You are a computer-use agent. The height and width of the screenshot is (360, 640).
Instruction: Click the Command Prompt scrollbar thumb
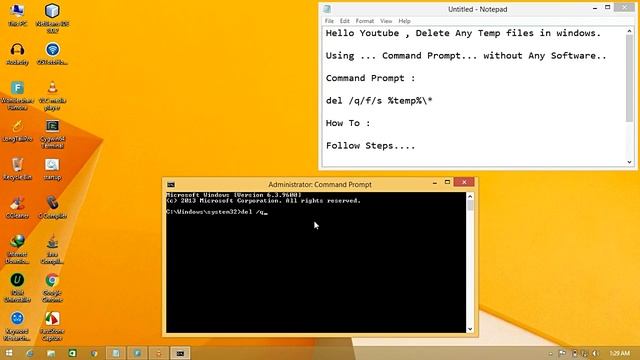click(x=470, y=206)
